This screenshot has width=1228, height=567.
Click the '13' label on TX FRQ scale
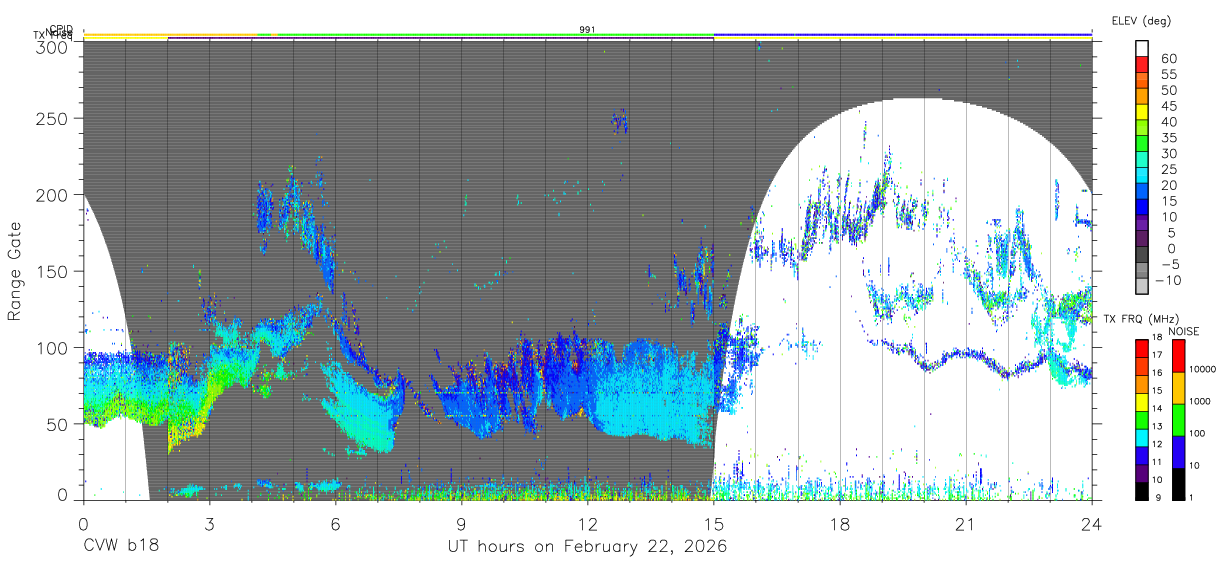pos(1157,426)
